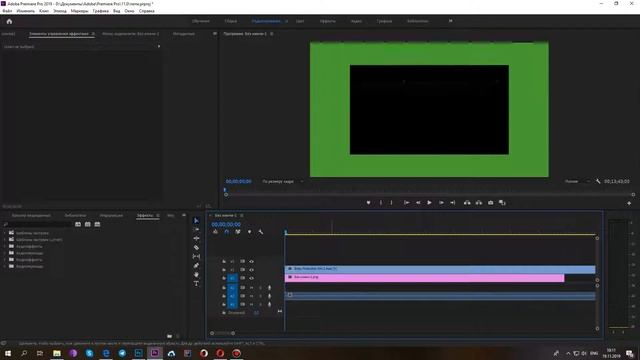Expand the Видеопереходы folder

(5, 267)
